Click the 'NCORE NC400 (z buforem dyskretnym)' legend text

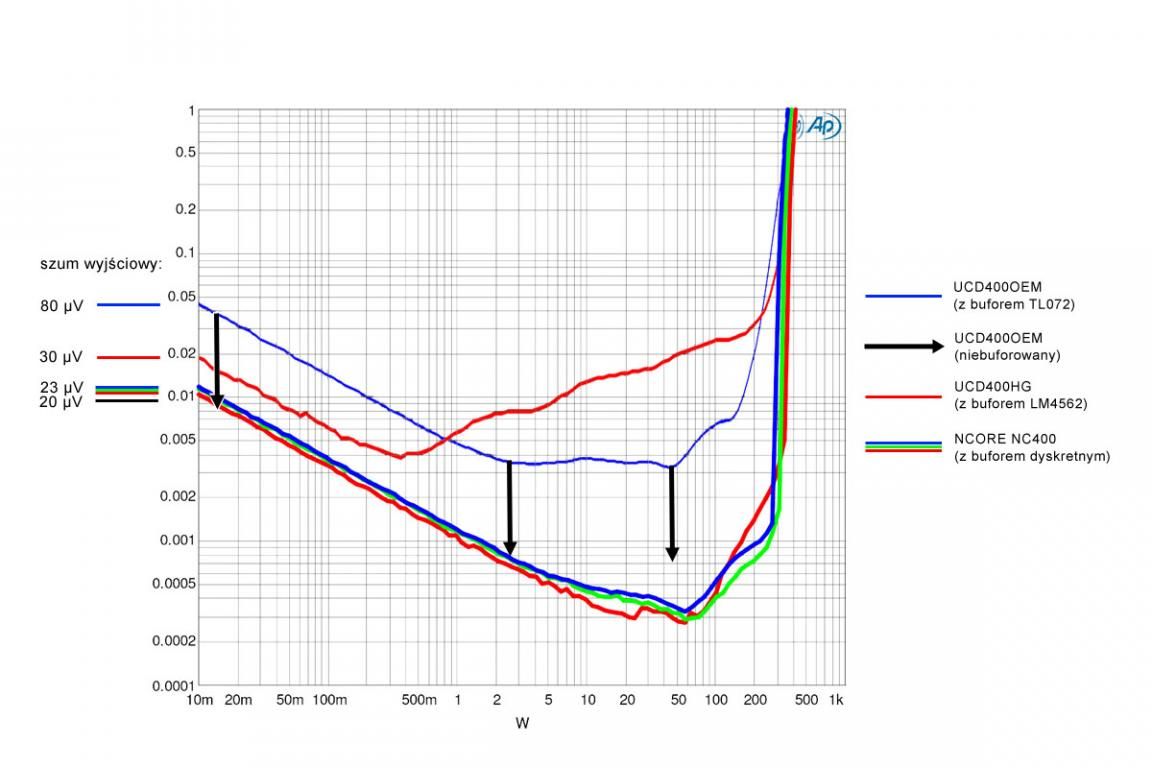pos(1032,448)
